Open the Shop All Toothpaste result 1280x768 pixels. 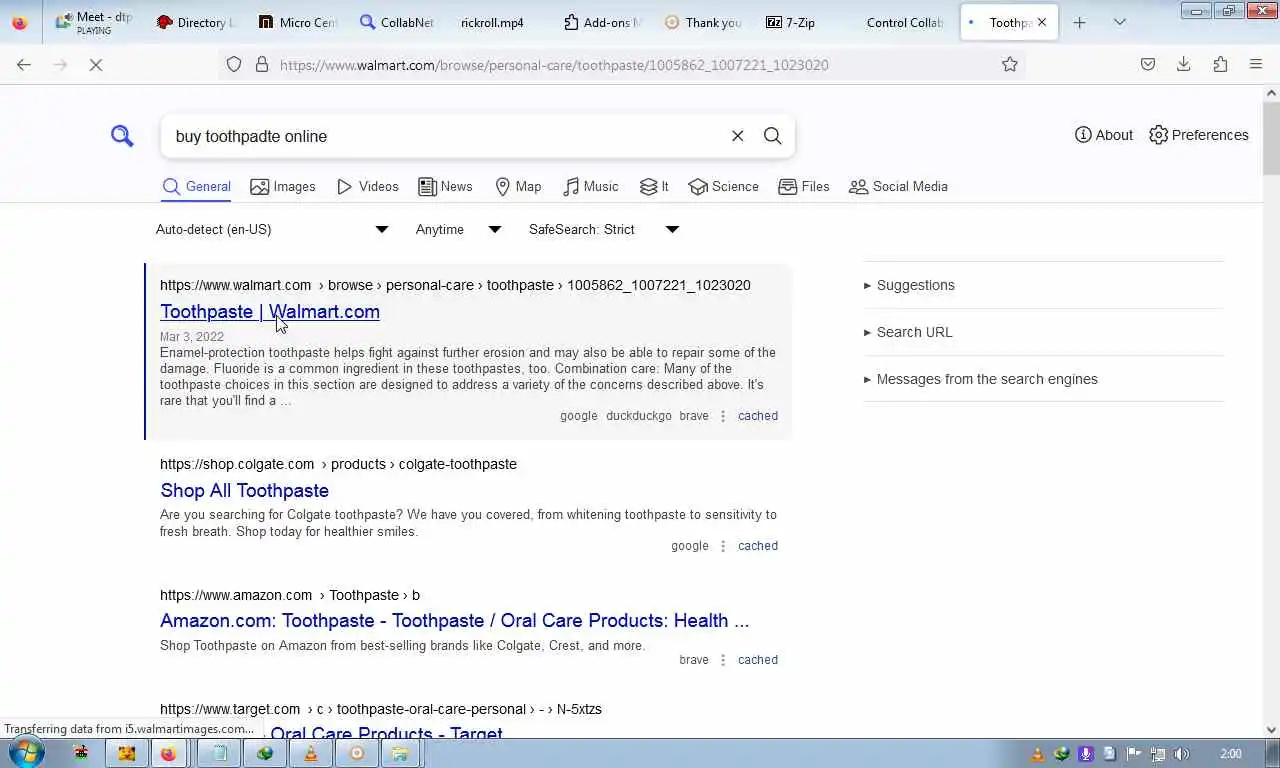click(244, 490)
